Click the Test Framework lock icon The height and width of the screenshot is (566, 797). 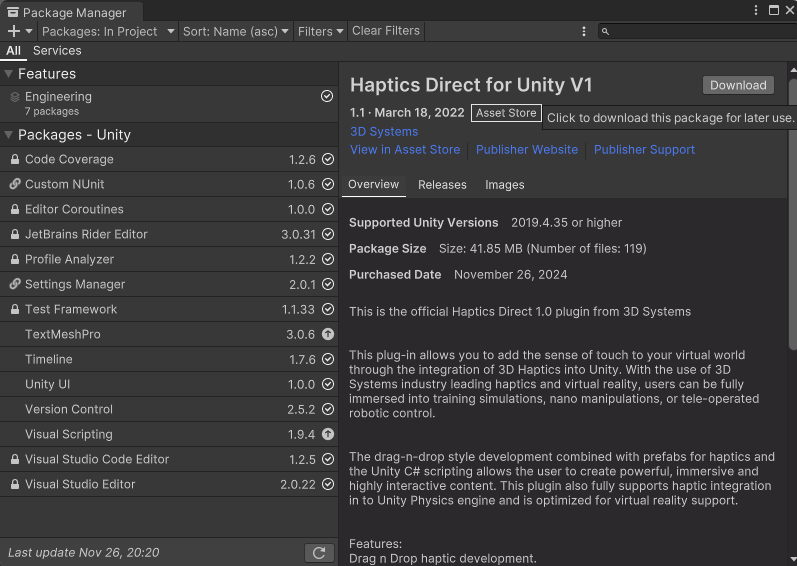pos(15,309)
